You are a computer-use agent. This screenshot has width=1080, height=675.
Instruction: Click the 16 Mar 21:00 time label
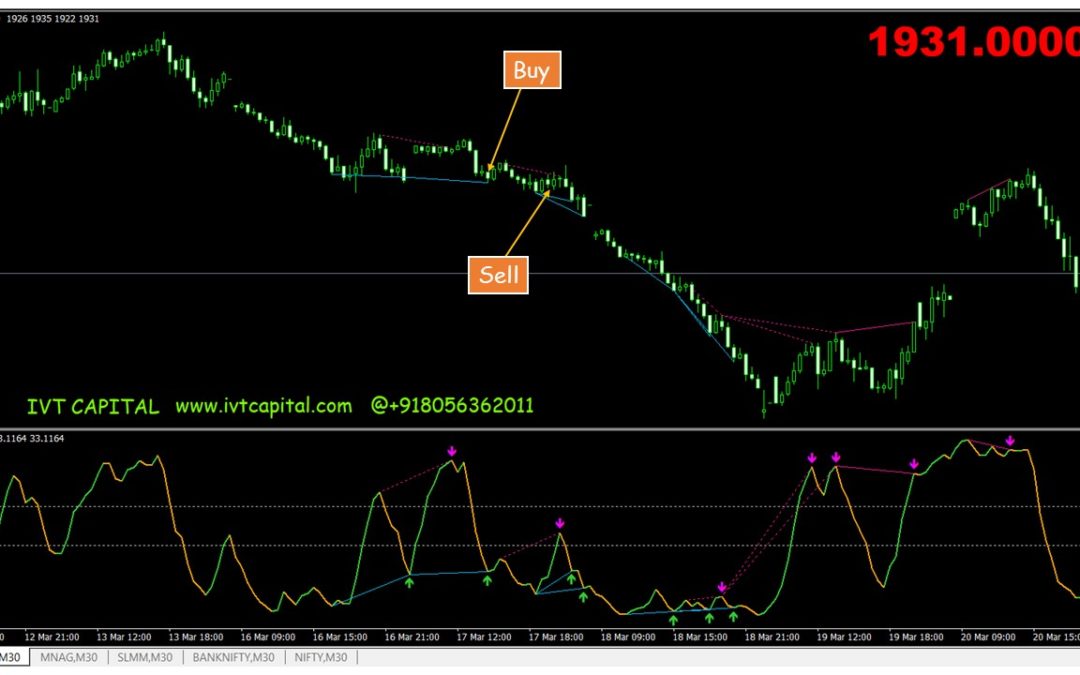click(x=412, y=637)
